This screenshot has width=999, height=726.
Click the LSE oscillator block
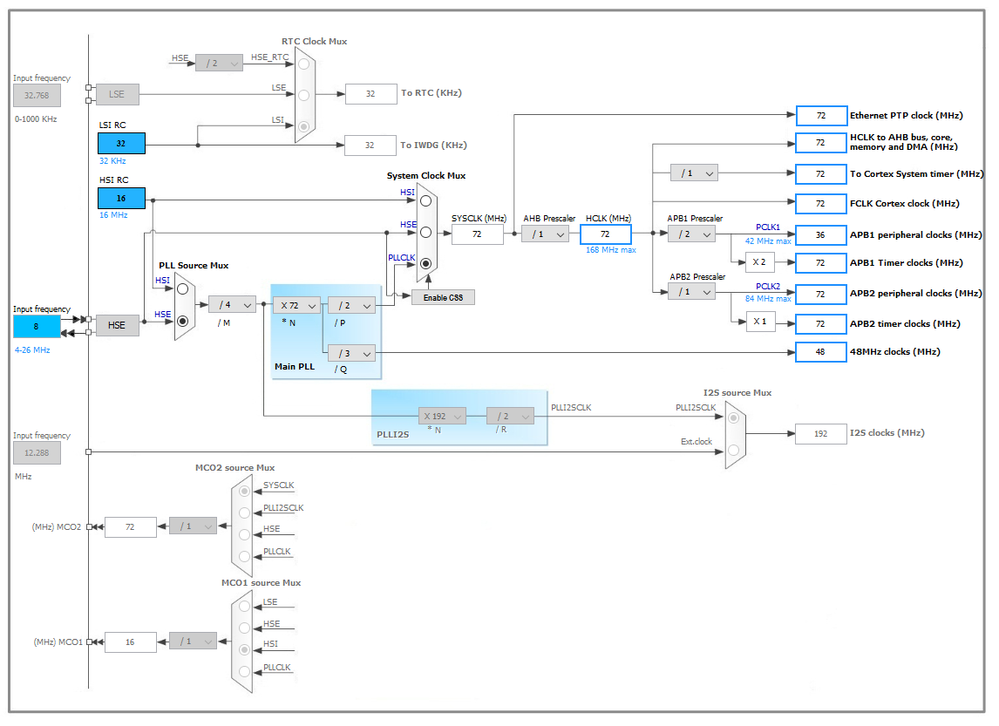[117, 94]
